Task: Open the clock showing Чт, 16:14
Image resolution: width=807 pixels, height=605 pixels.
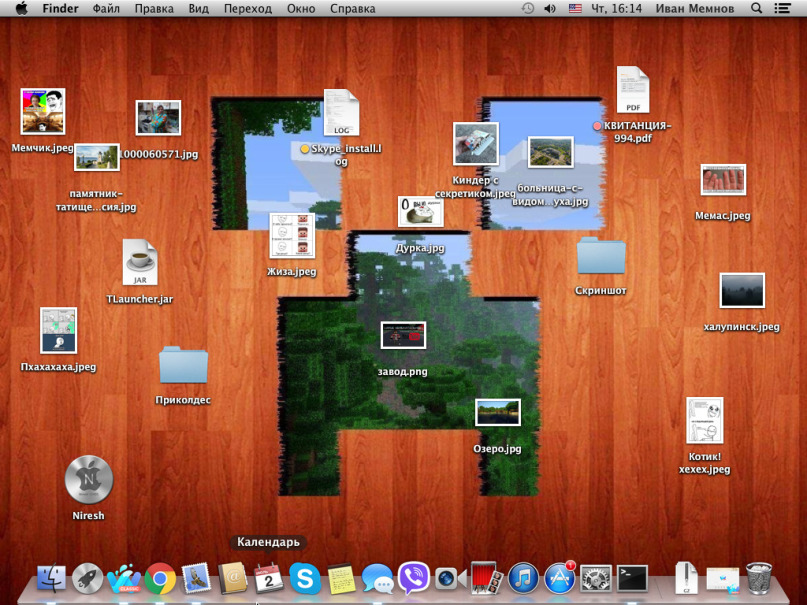Action: 616,8
